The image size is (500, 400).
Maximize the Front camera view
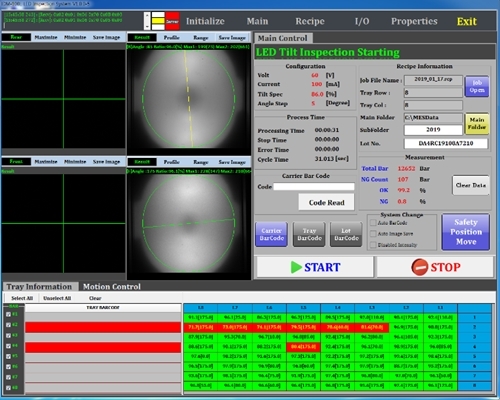46,162
